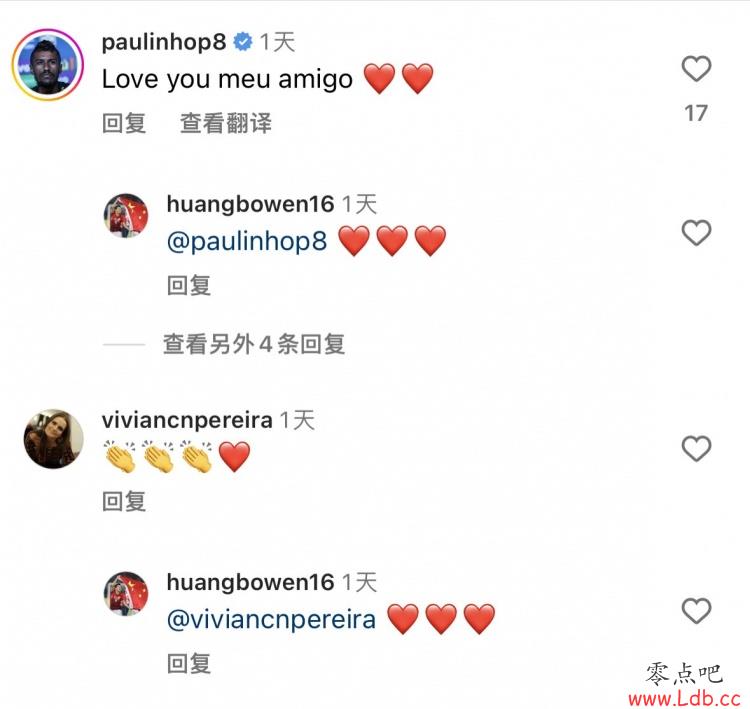Like huangbowen16's reply to paulinhop8

point(696,233)
